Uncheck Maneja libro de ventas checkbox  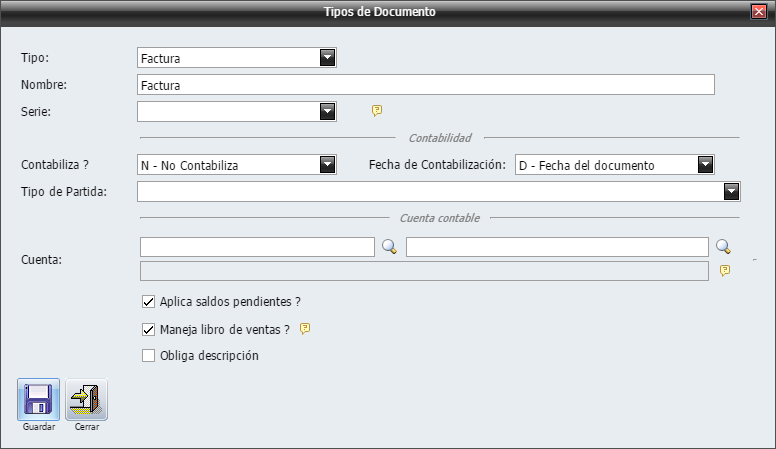tap(148, 329)
